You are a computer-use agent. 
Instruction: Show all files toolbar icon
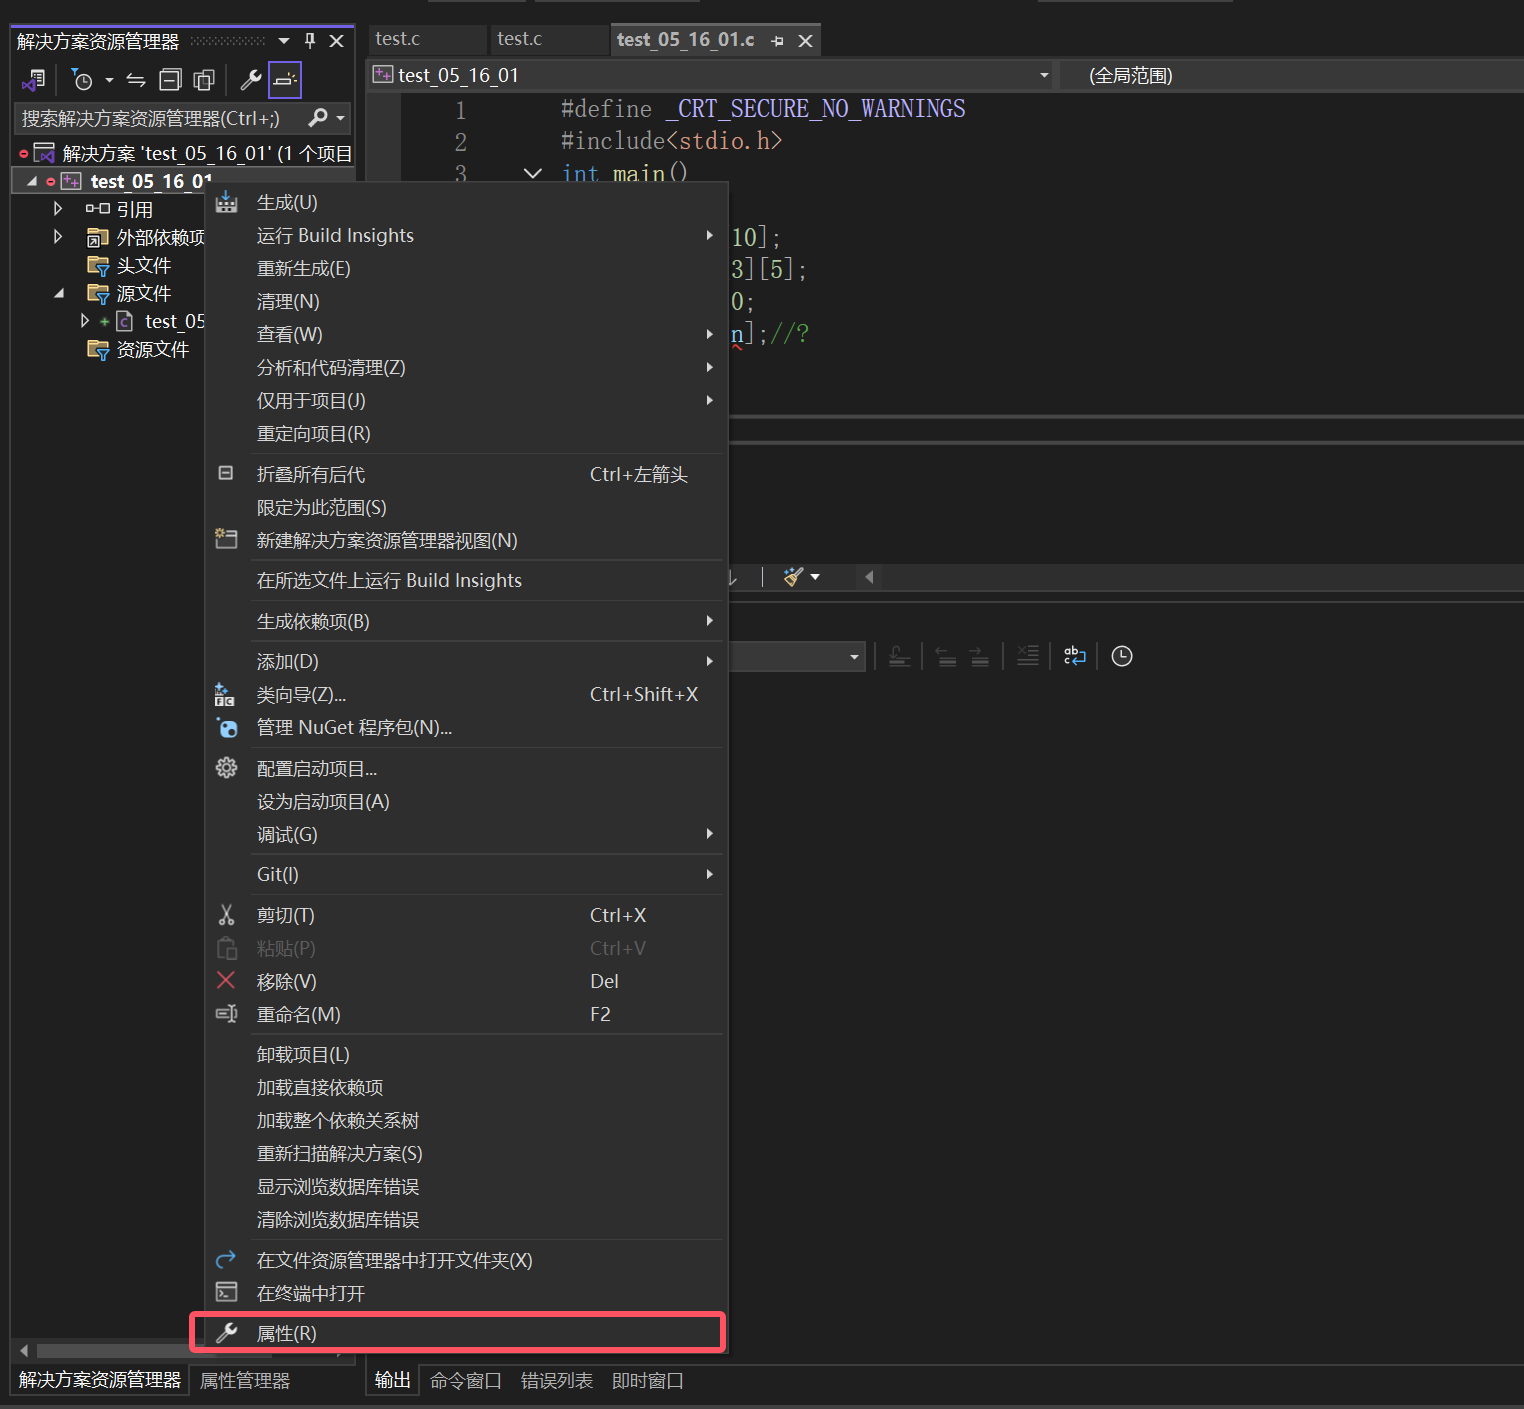(204, 80)
